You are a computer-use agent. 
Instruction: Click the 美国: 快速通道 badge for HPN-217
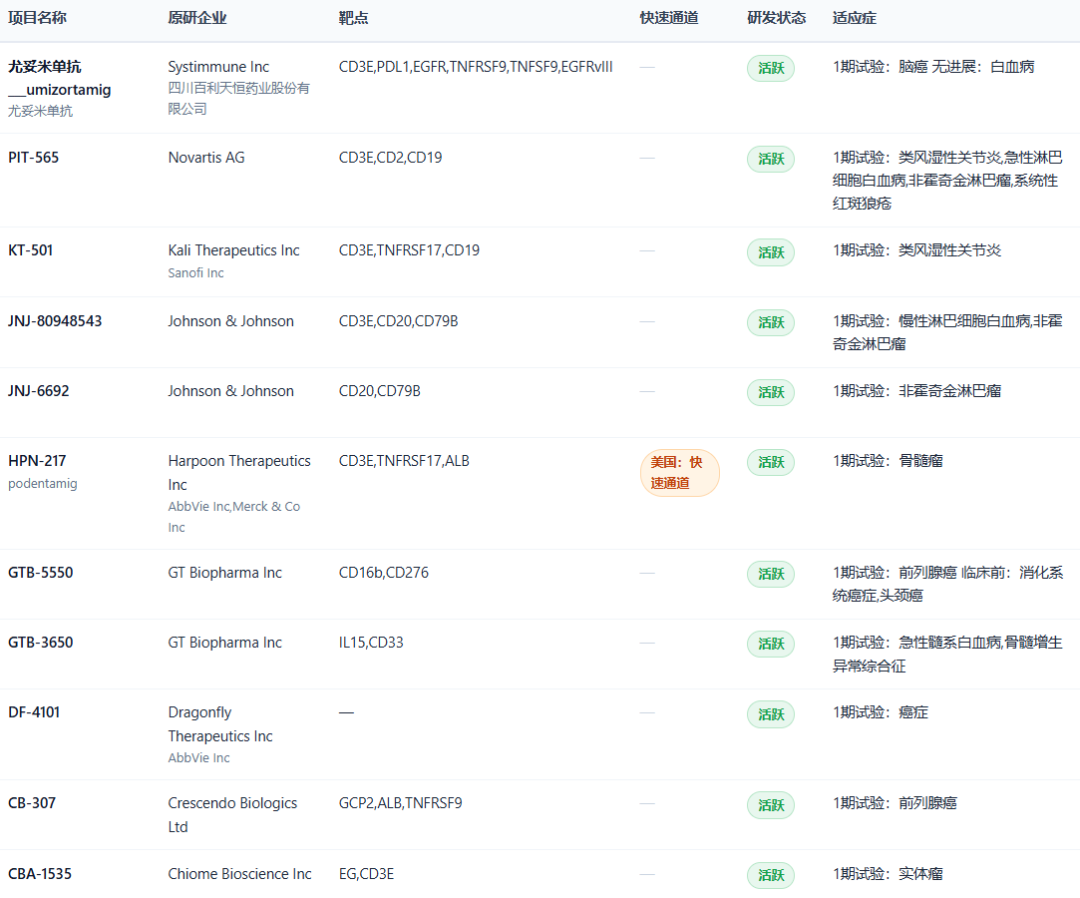click(679, 473)
